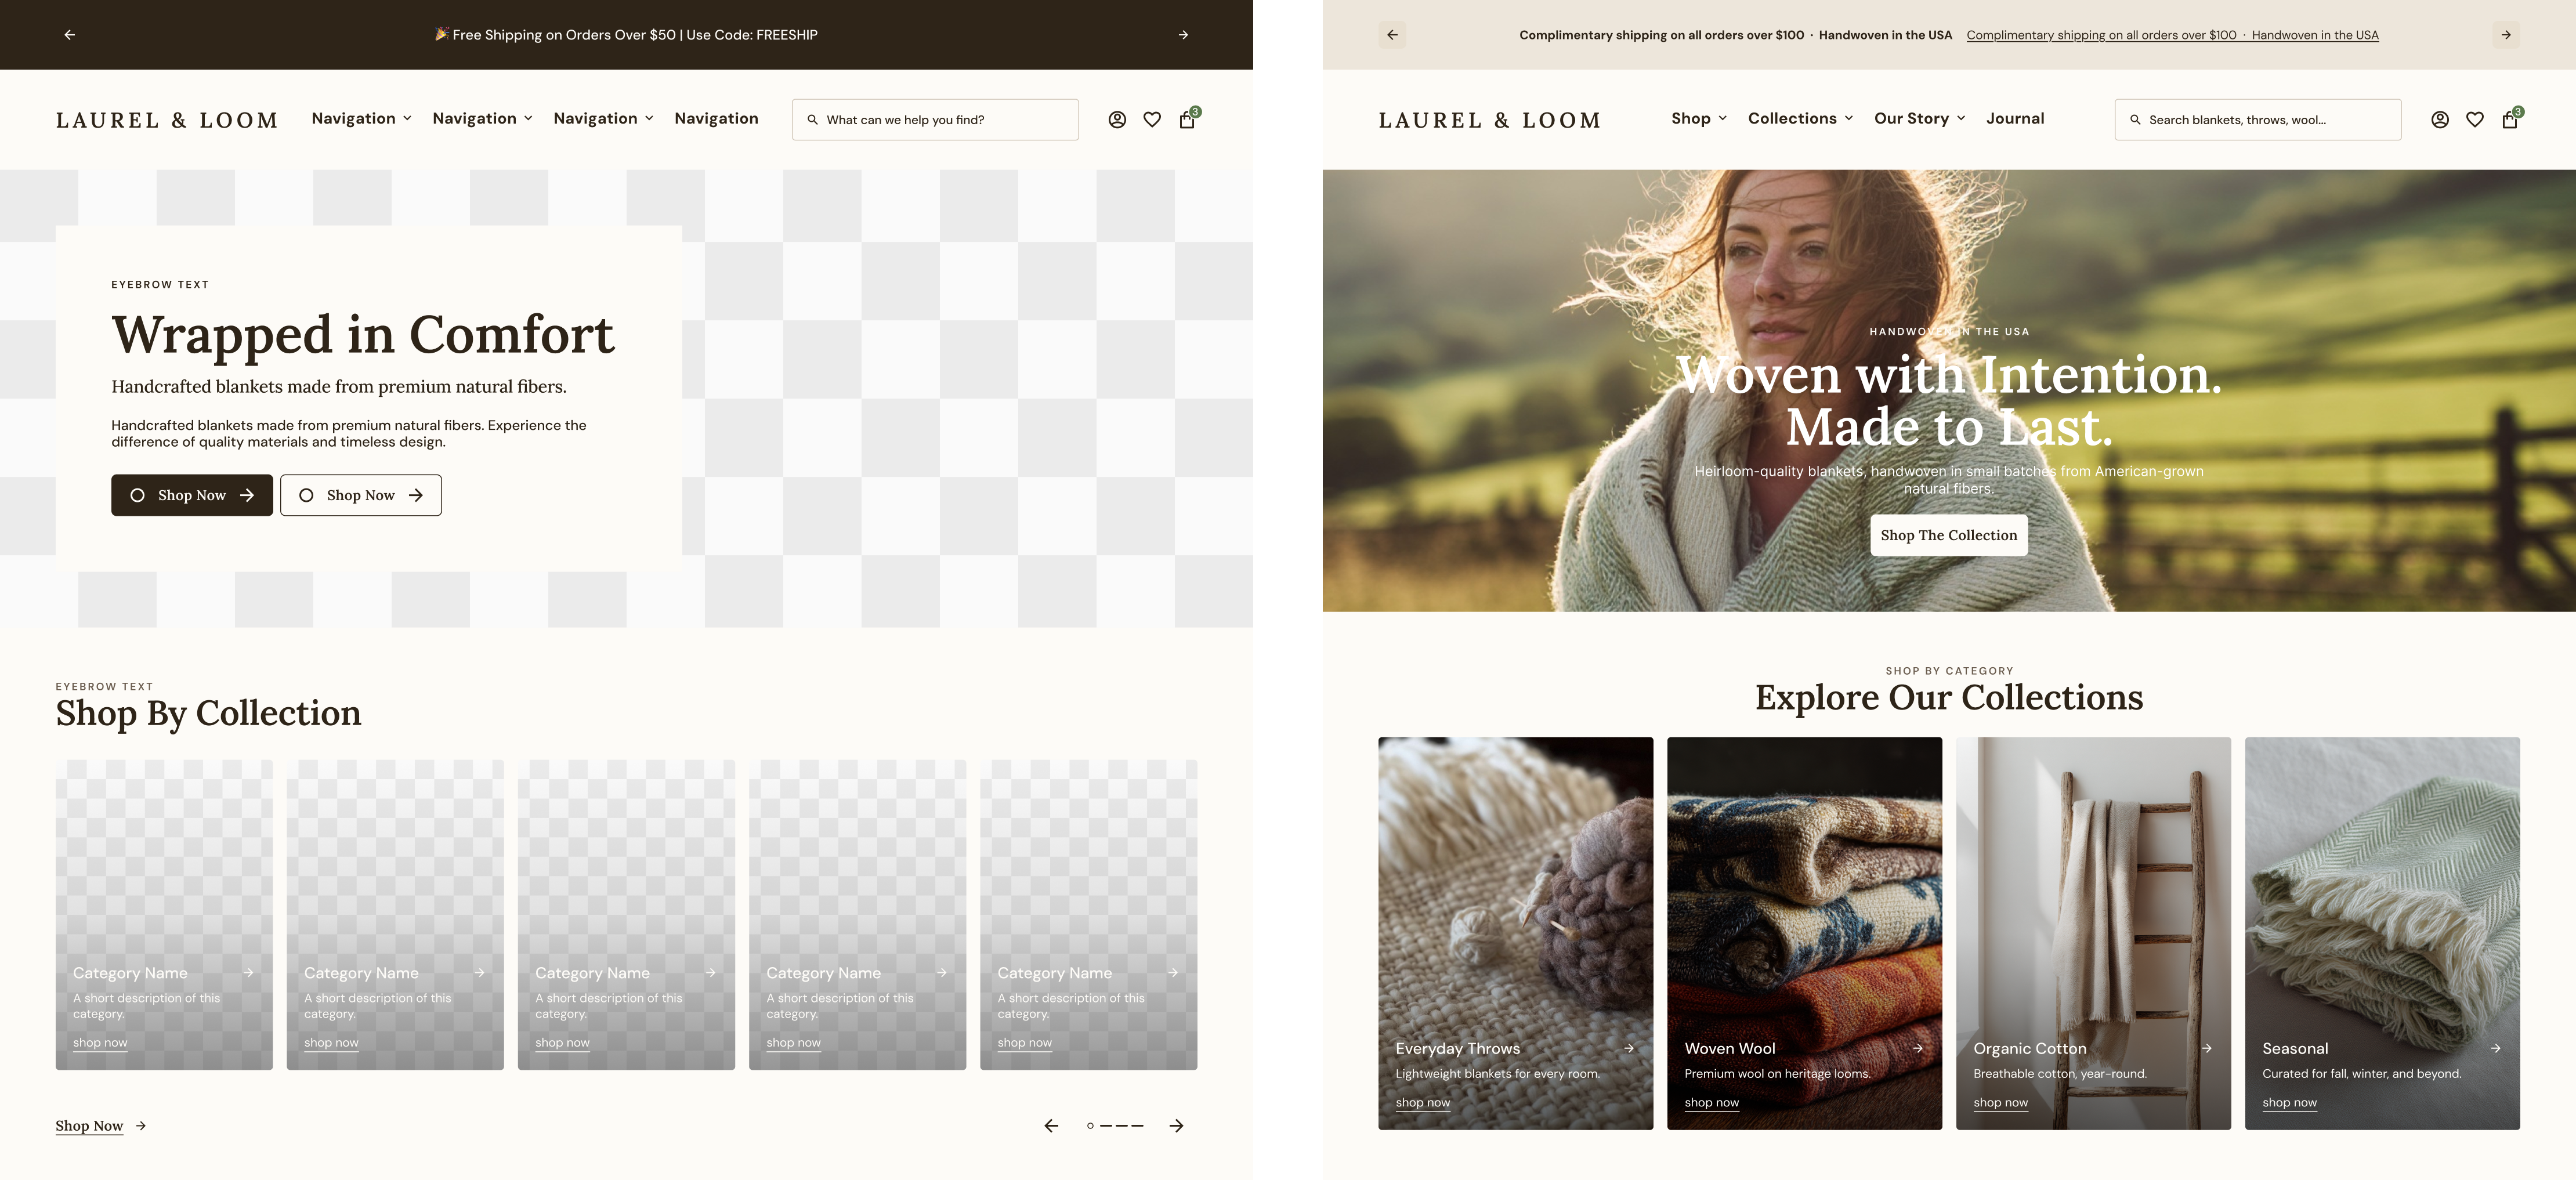2576x1180 pixels.
Task: Click previous arrow on beige shipping banner
Action: 1392,35
